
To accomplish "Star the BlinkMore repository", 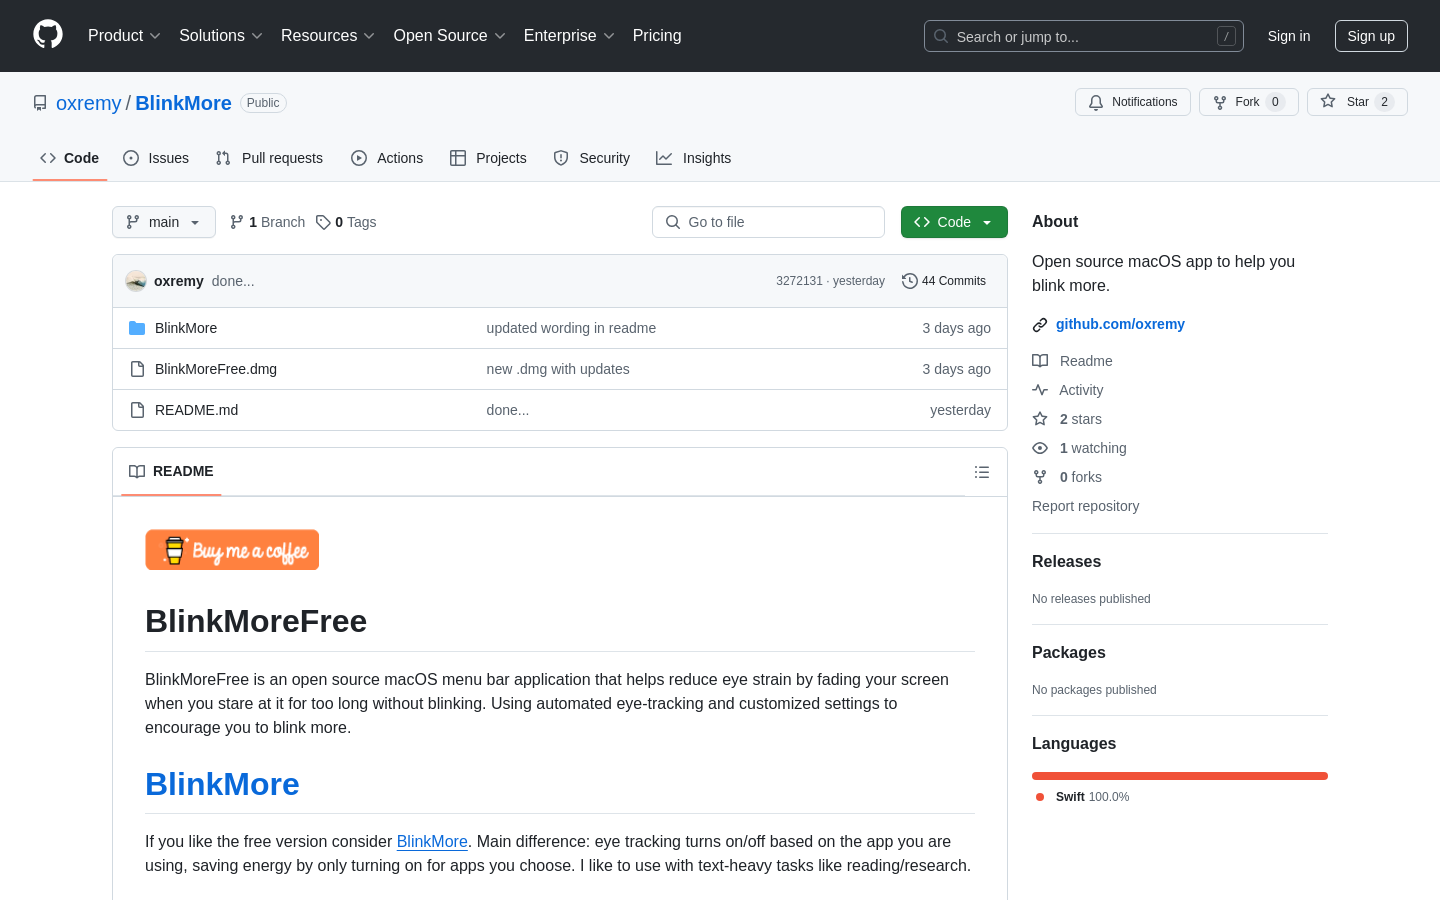I will [x=1357, y=102].
